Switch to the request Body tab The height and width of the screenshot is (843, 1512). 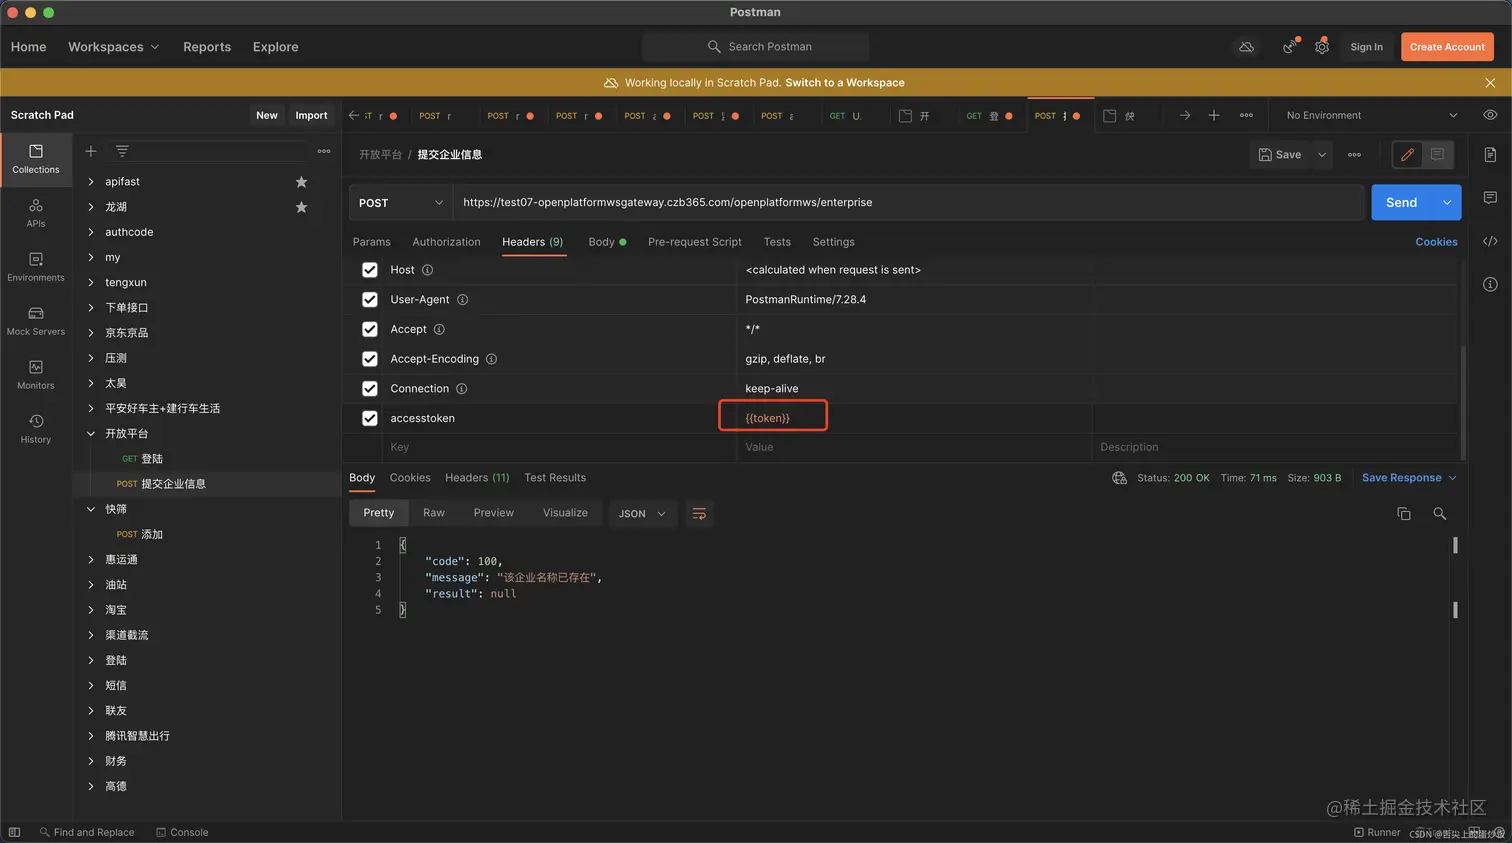pos(607,242)
